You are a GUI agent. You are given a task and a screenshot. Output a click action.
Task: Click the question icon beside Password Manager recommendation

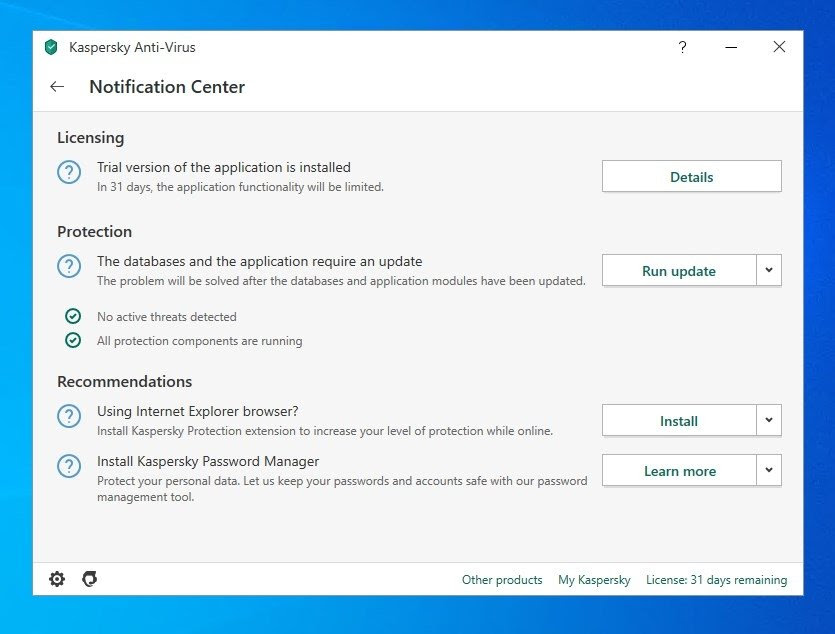pos(69,466)
